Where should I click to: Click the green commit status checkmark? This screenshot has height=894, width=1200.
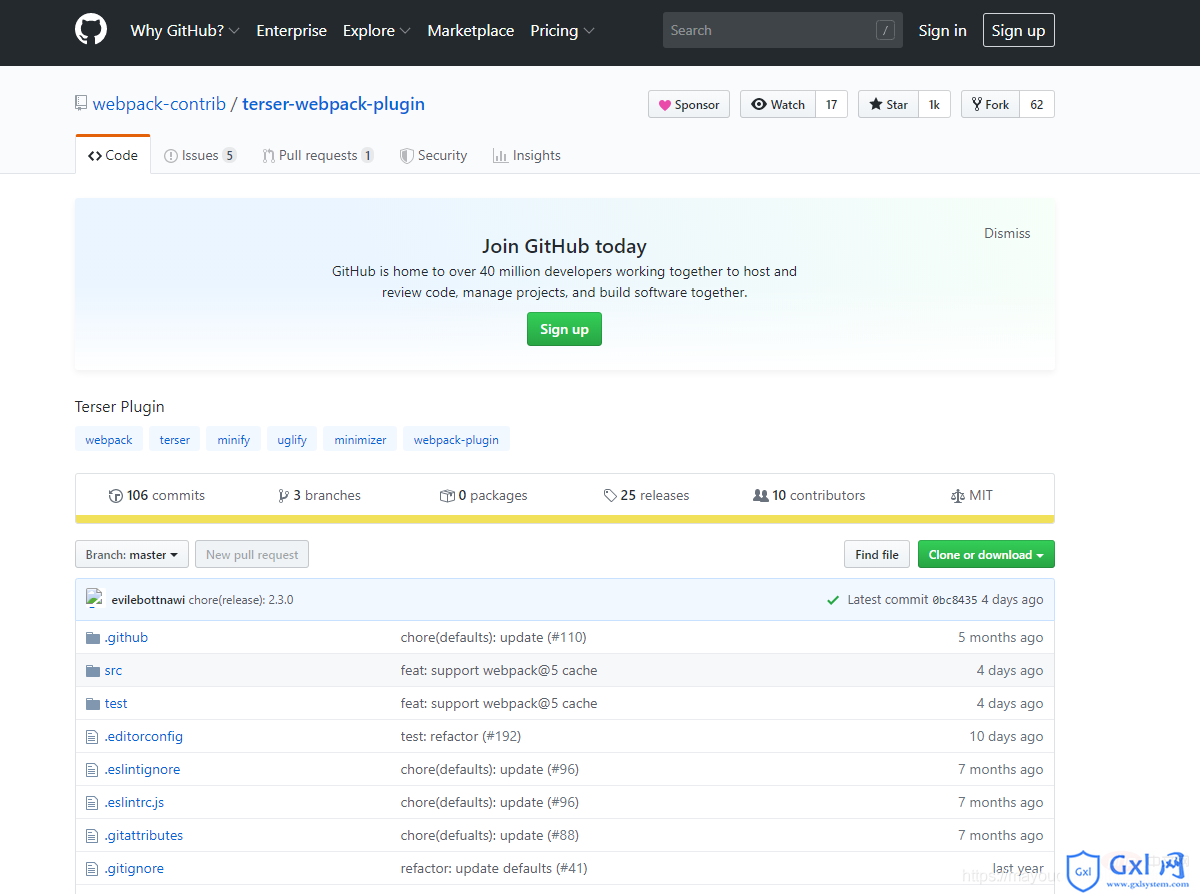(x=832, y=600)
